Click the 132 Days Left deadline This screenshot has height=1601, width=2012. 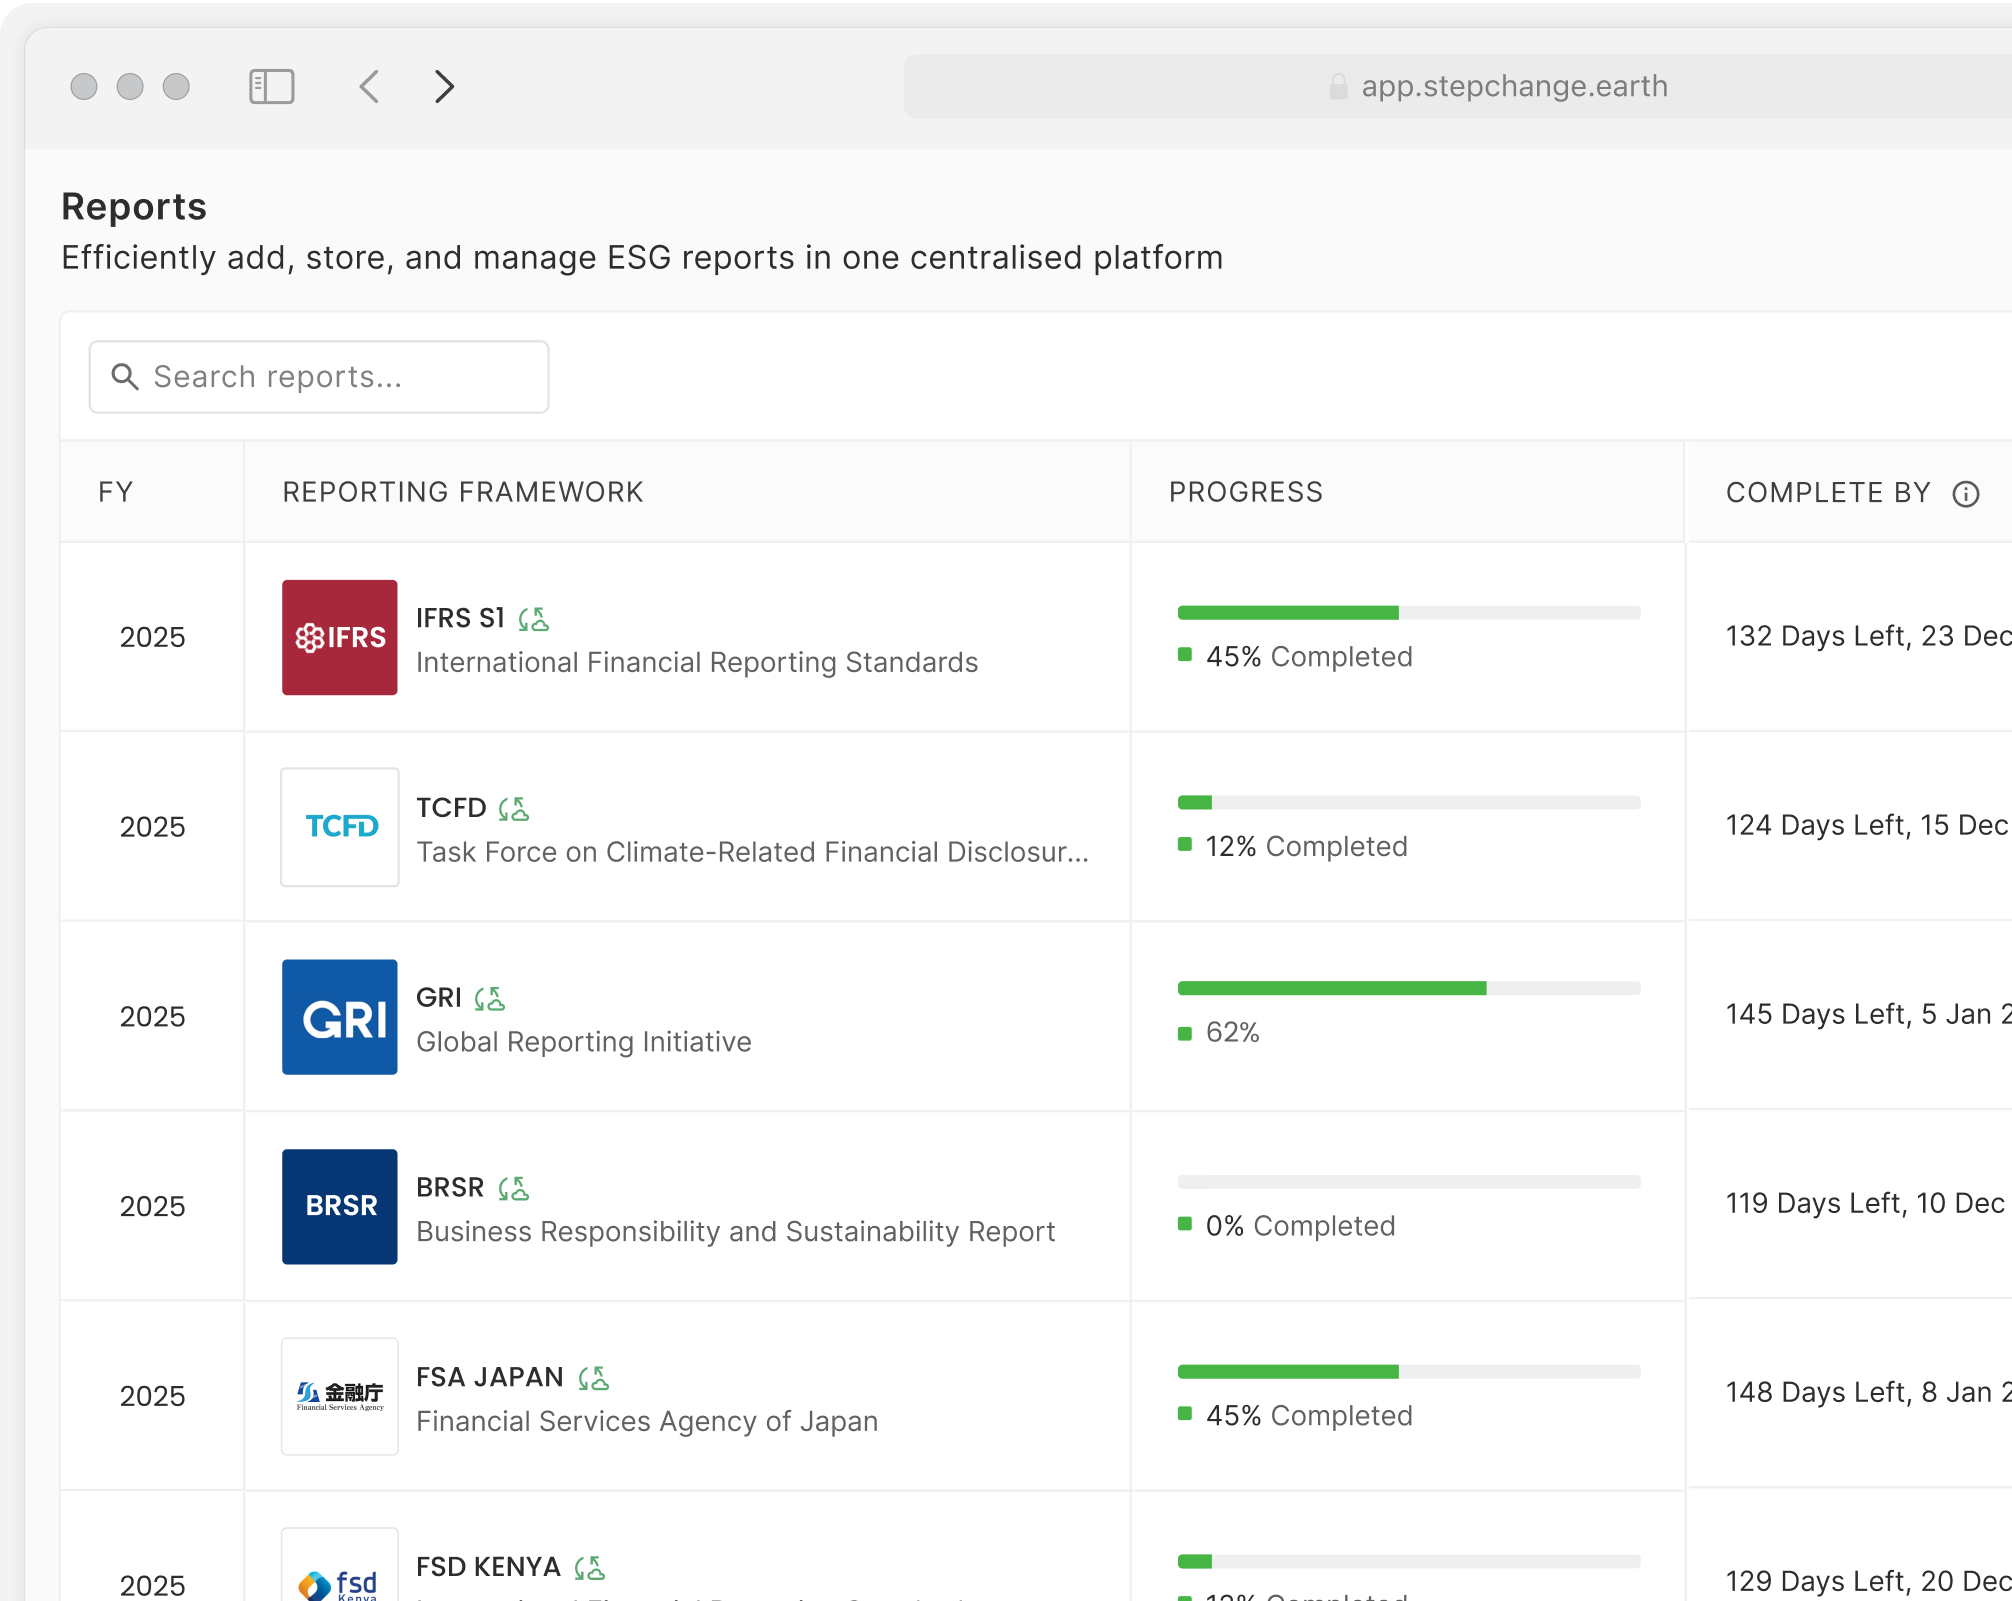1868,636
